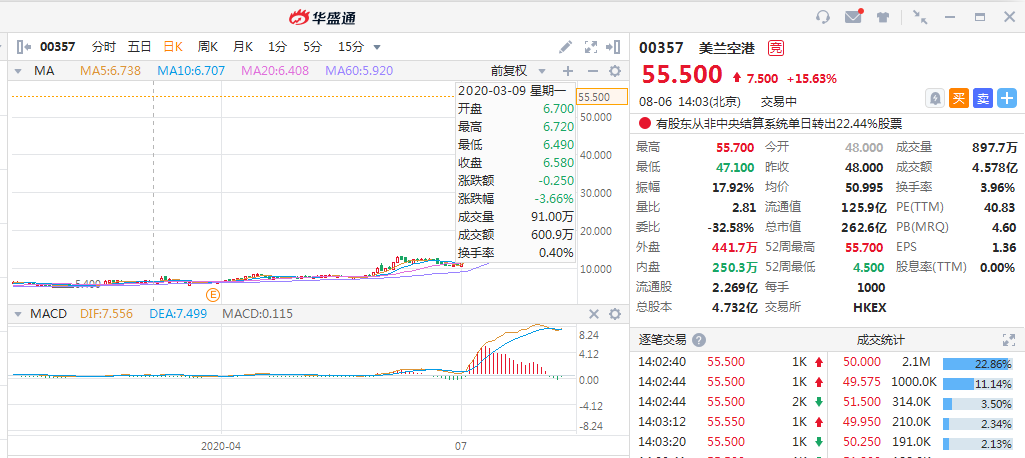Click the 49.950 price level row

tap(924, 422)
